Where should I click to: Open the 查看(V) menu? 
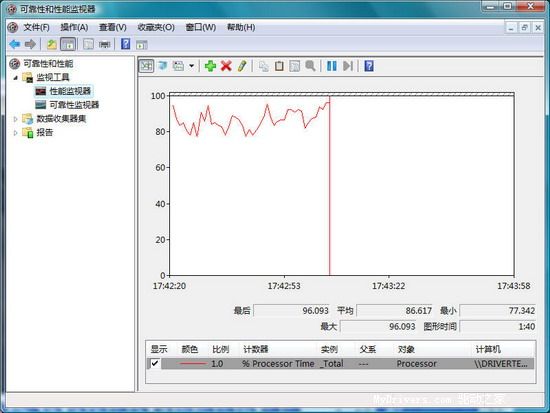coord(112,27)
